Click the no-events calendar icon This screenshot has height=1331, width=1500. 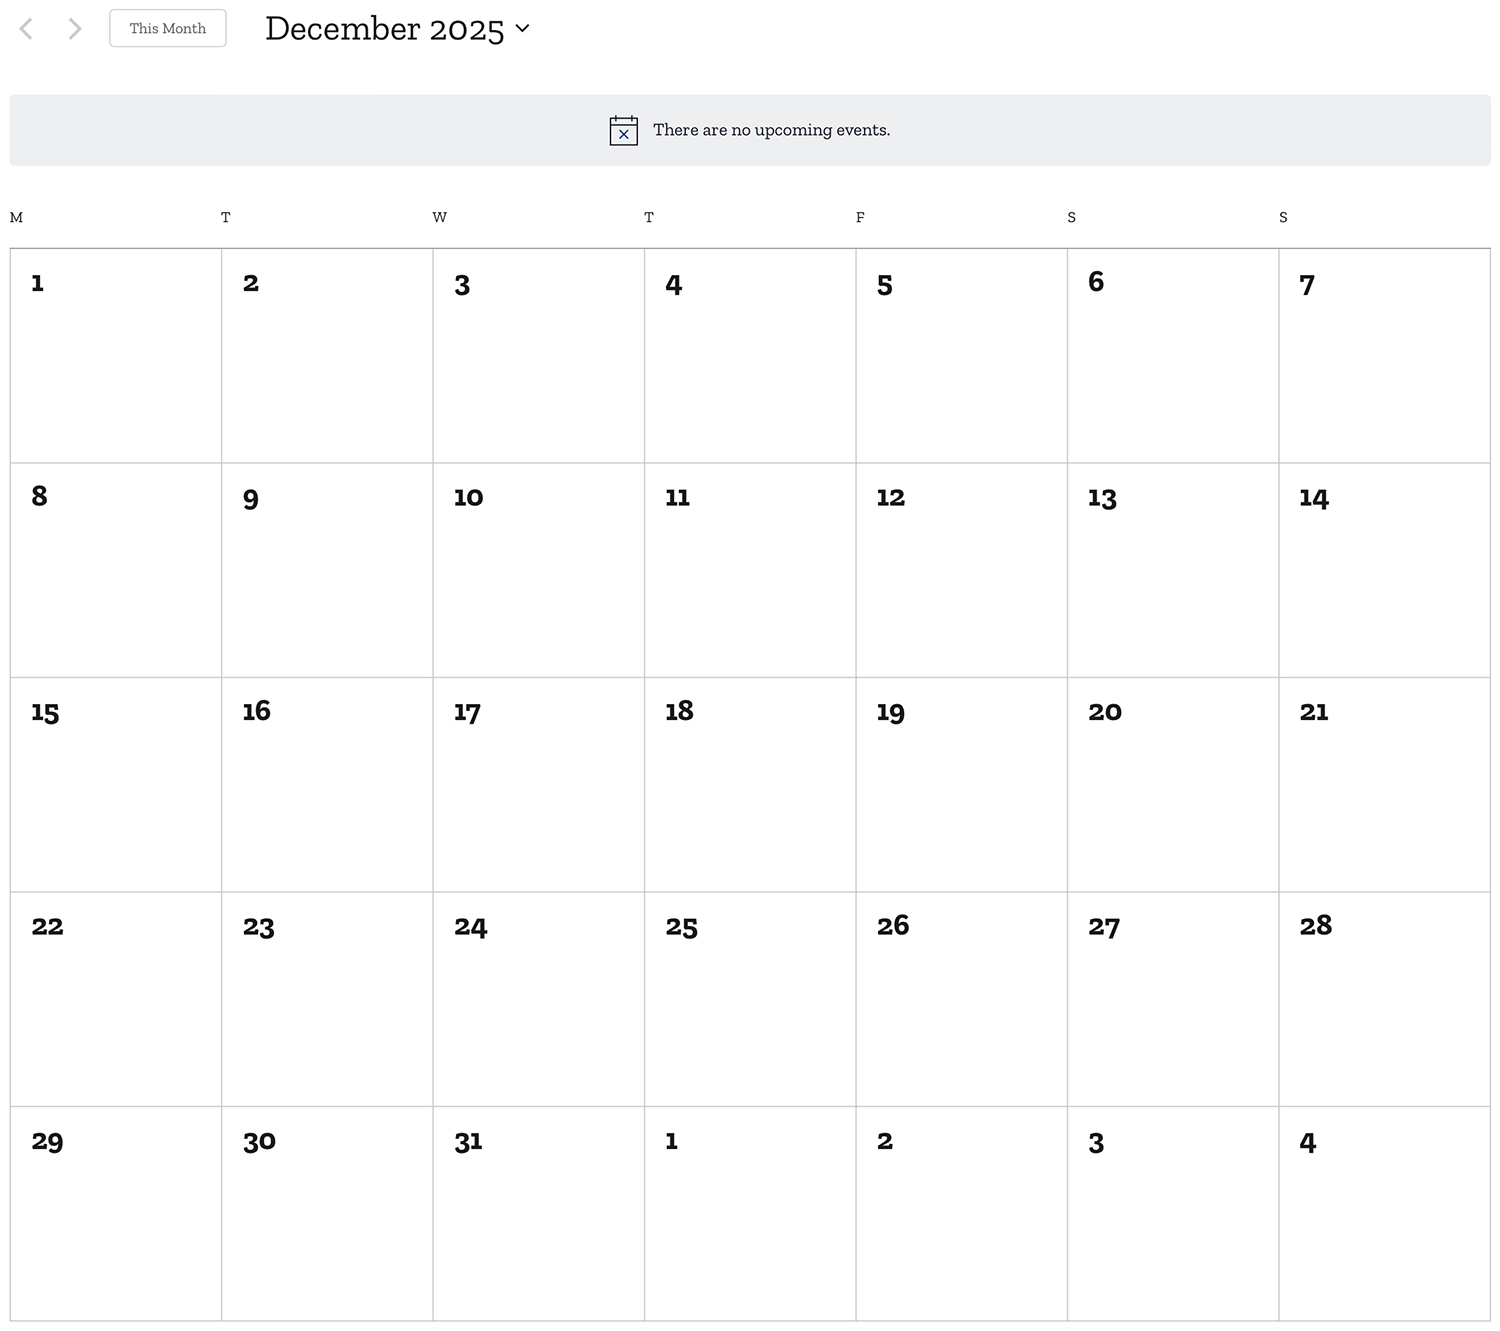point(623,130)
